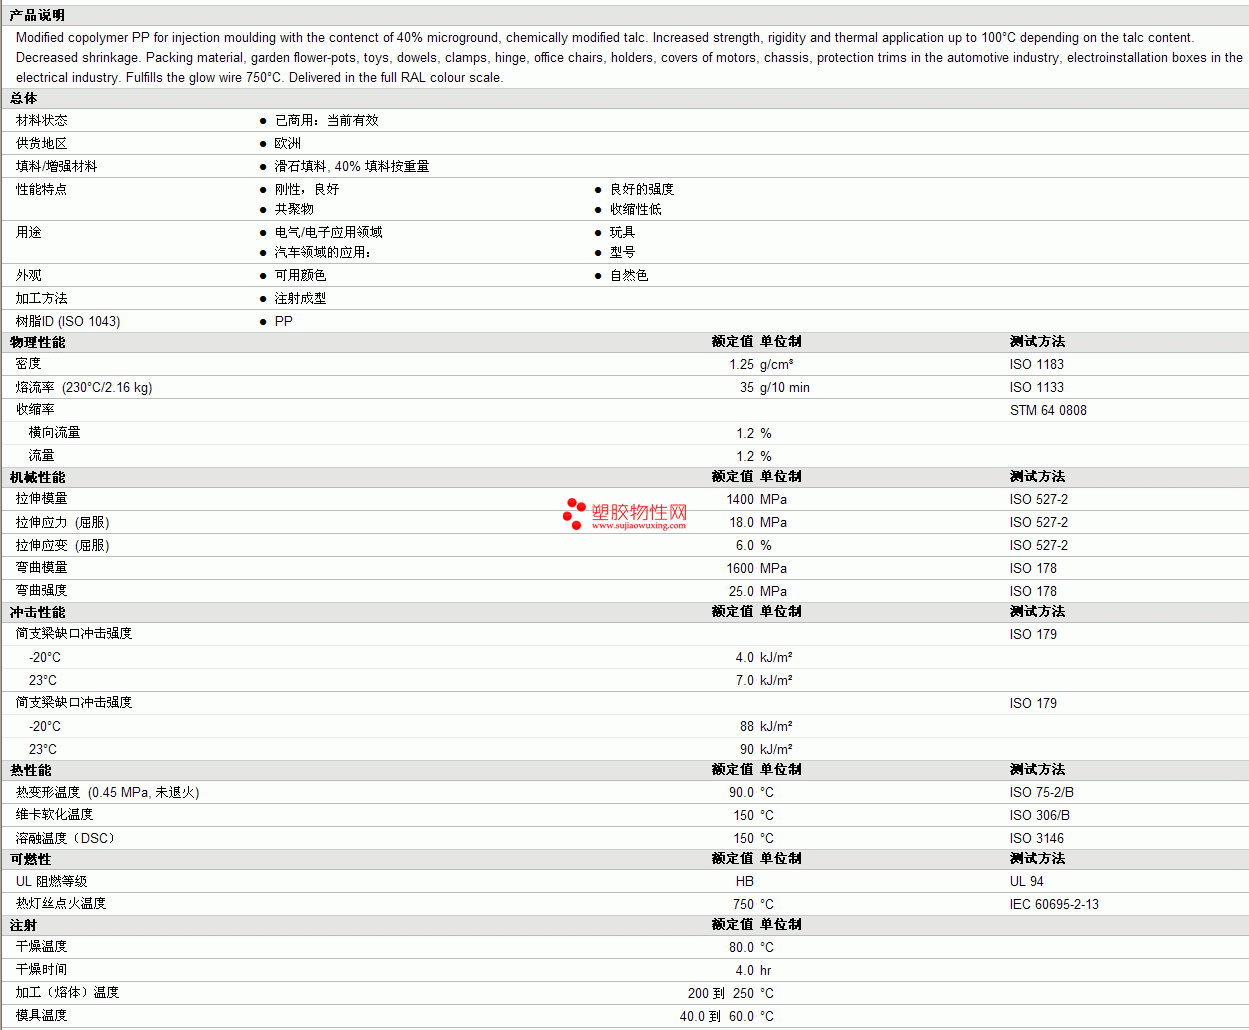The height and width of the screenshot is (1030, 1249).
Task: Click the impact value '90 kJ/m²'
Action: [x=766, y=750]
